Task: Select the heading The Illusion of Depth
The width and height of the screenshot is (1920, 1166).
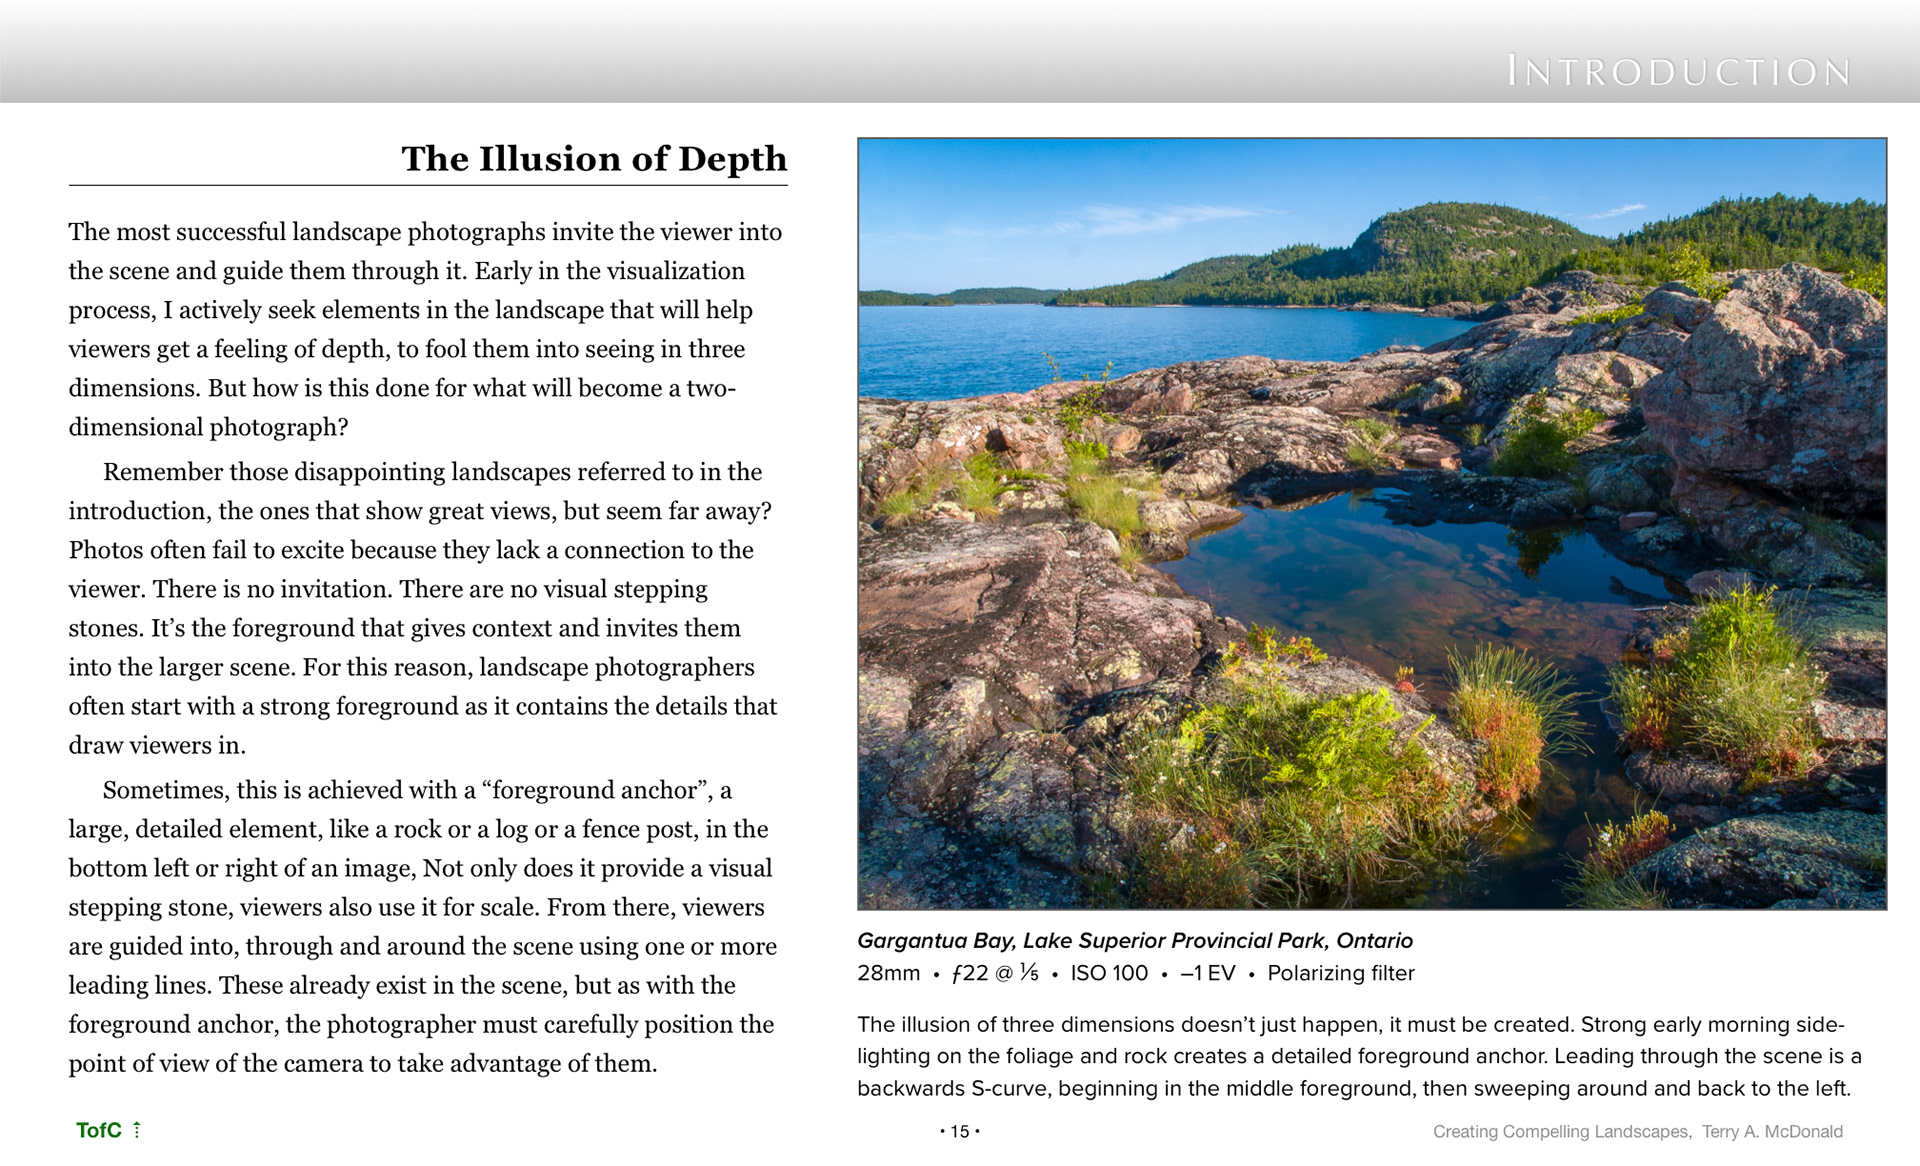Action: 594,159
